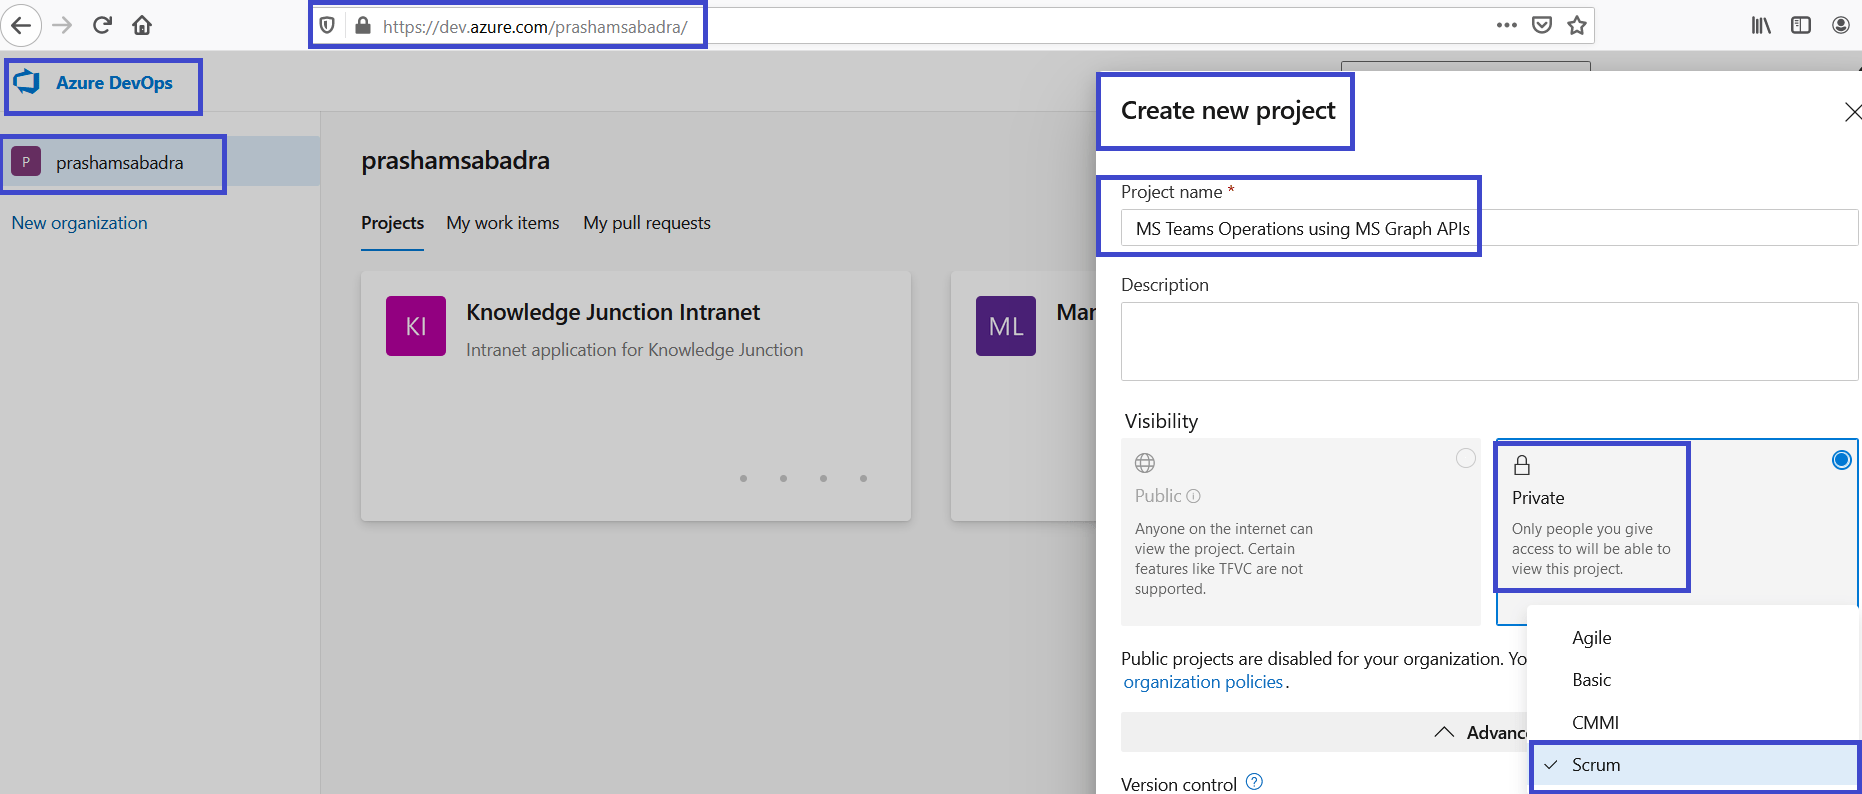Viewport: 1862px width, 794px height.
Task: Click the Project name input field
Action: click(x=1489, y=228)
